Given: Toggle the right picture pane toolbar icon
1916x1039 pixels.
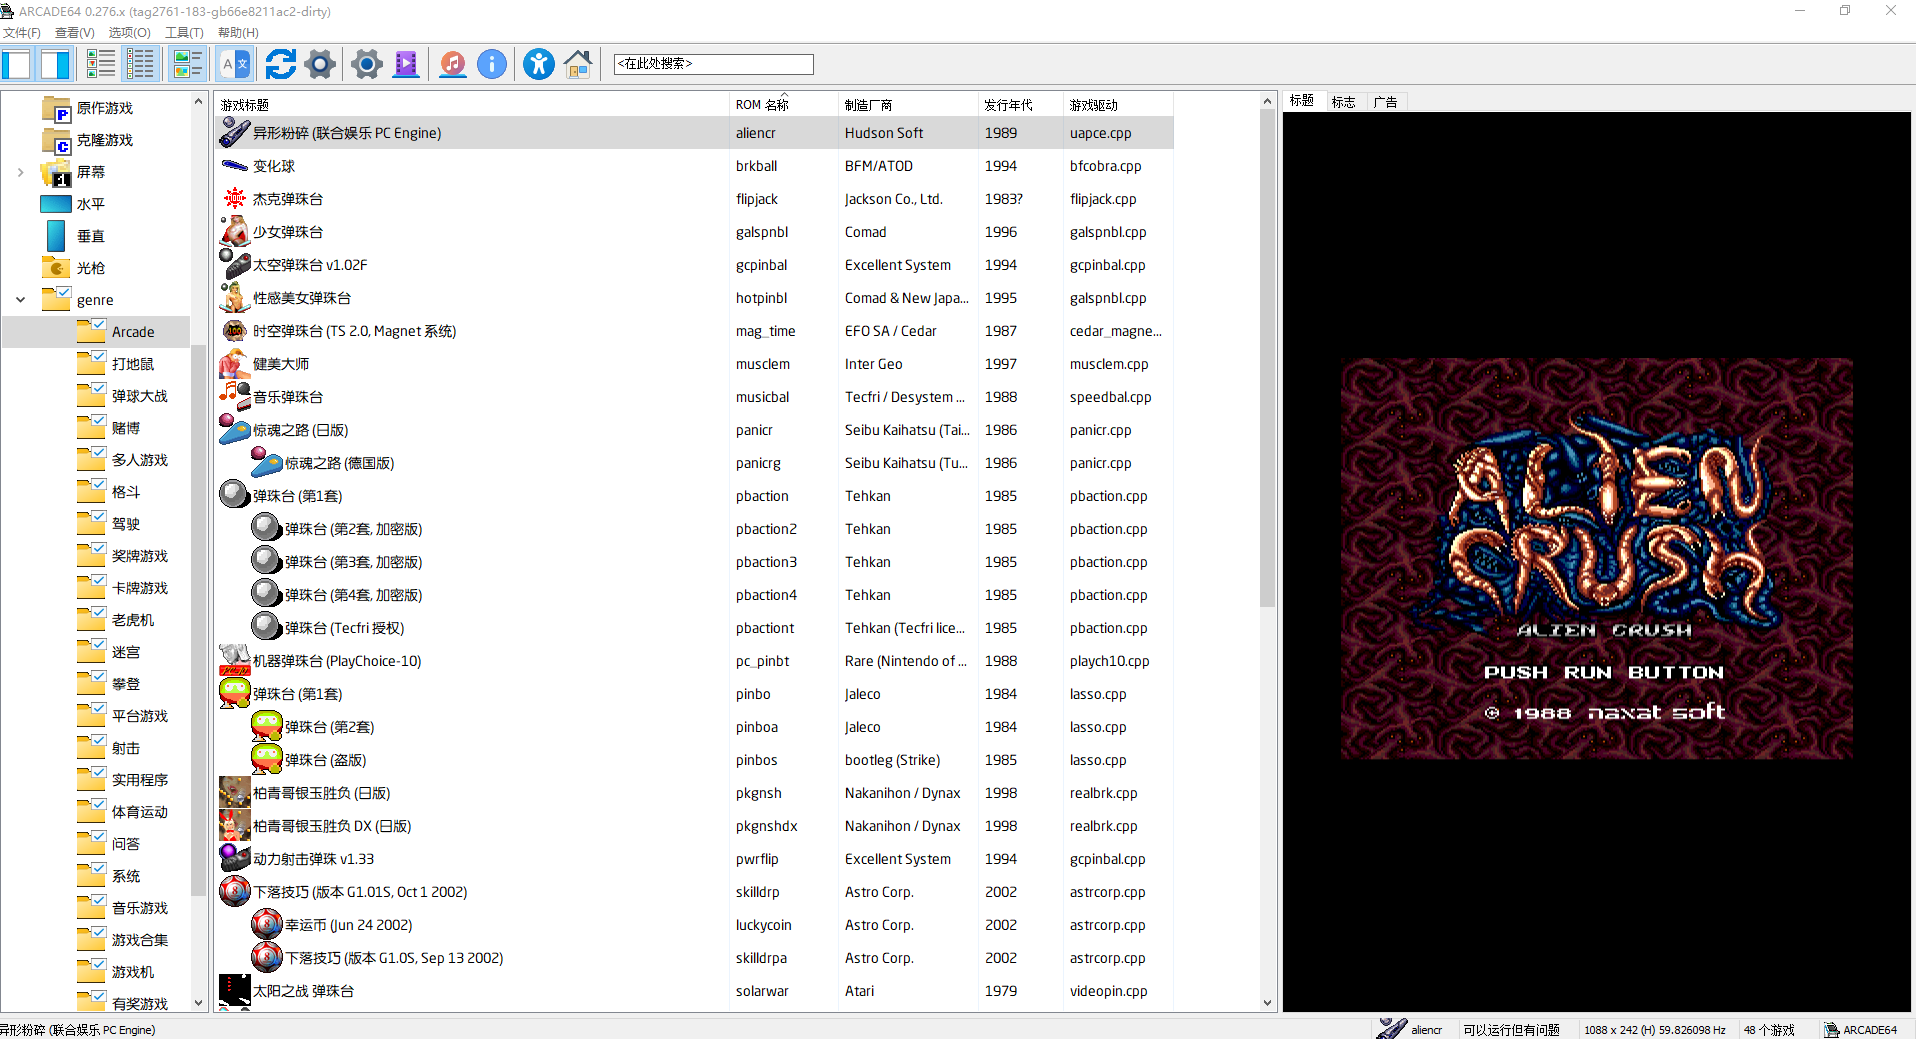Looking at the screenshot, I should pos(55,64).
